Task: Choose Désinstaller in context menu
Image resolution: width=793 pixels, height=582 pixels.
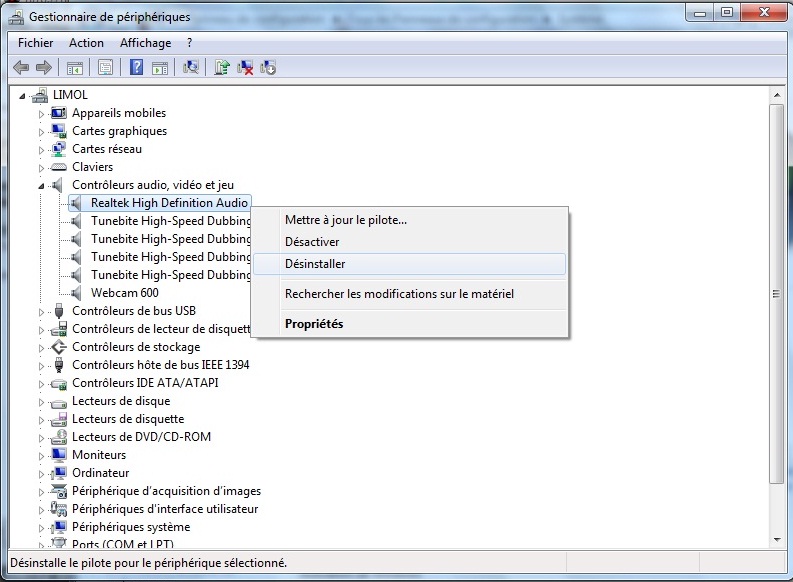Action: point(410,264)
